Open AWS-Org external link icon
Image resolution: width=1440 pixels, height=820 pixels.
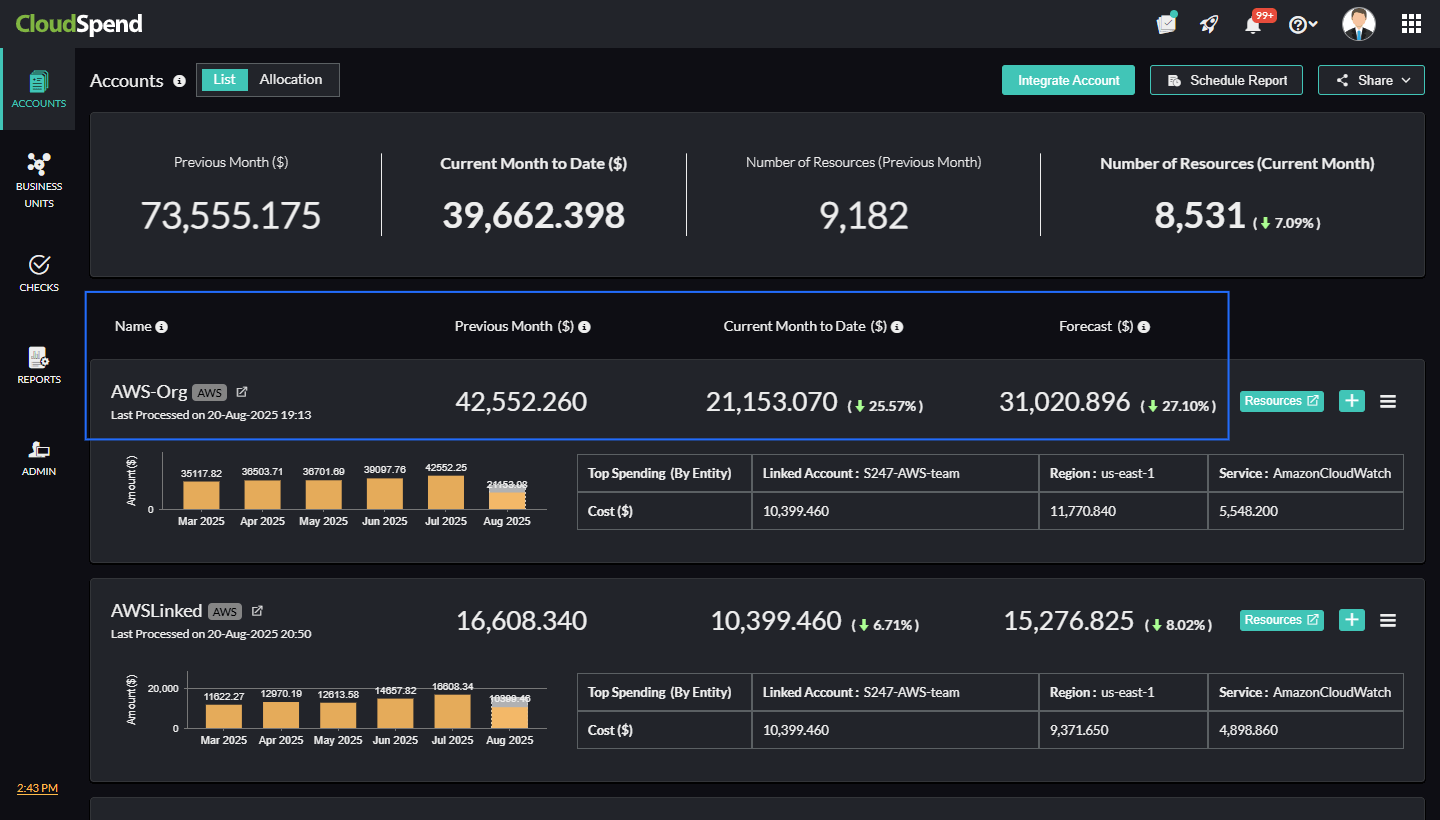pyautogui.click(x=242, y=392)
